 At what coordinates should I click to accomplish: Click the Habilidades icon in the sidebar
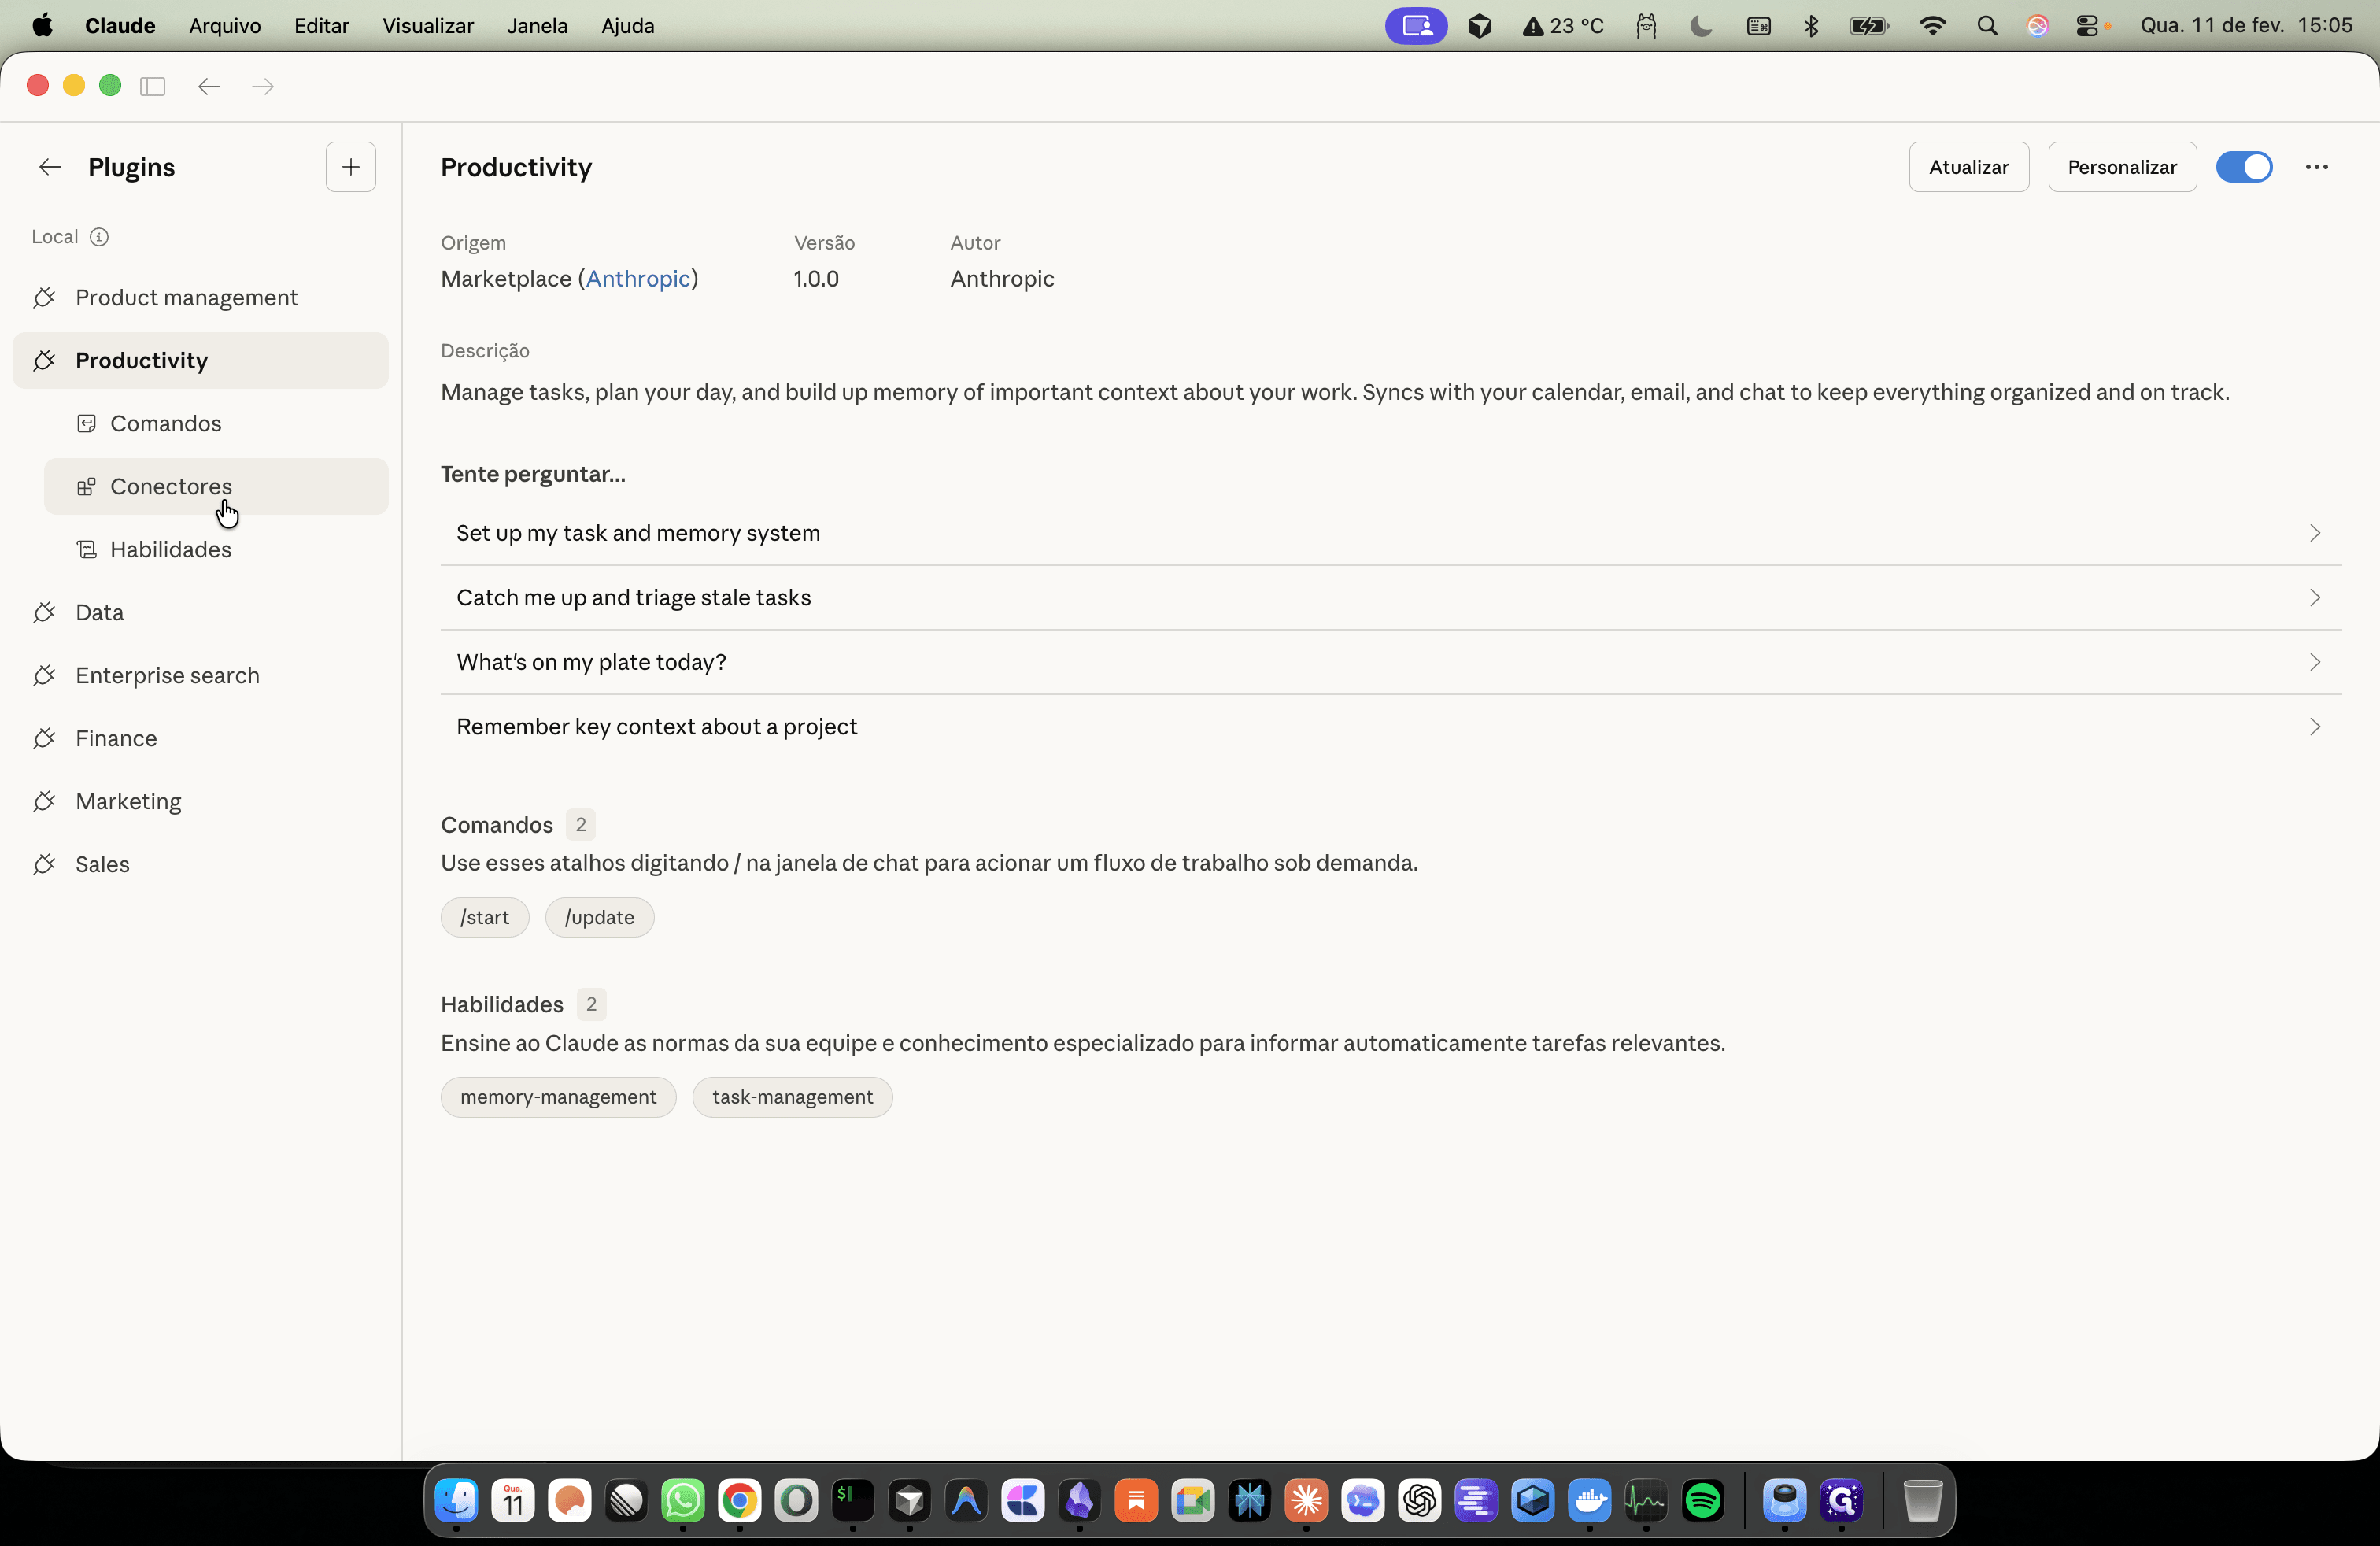pyautogui.click(x=87, y=549)
